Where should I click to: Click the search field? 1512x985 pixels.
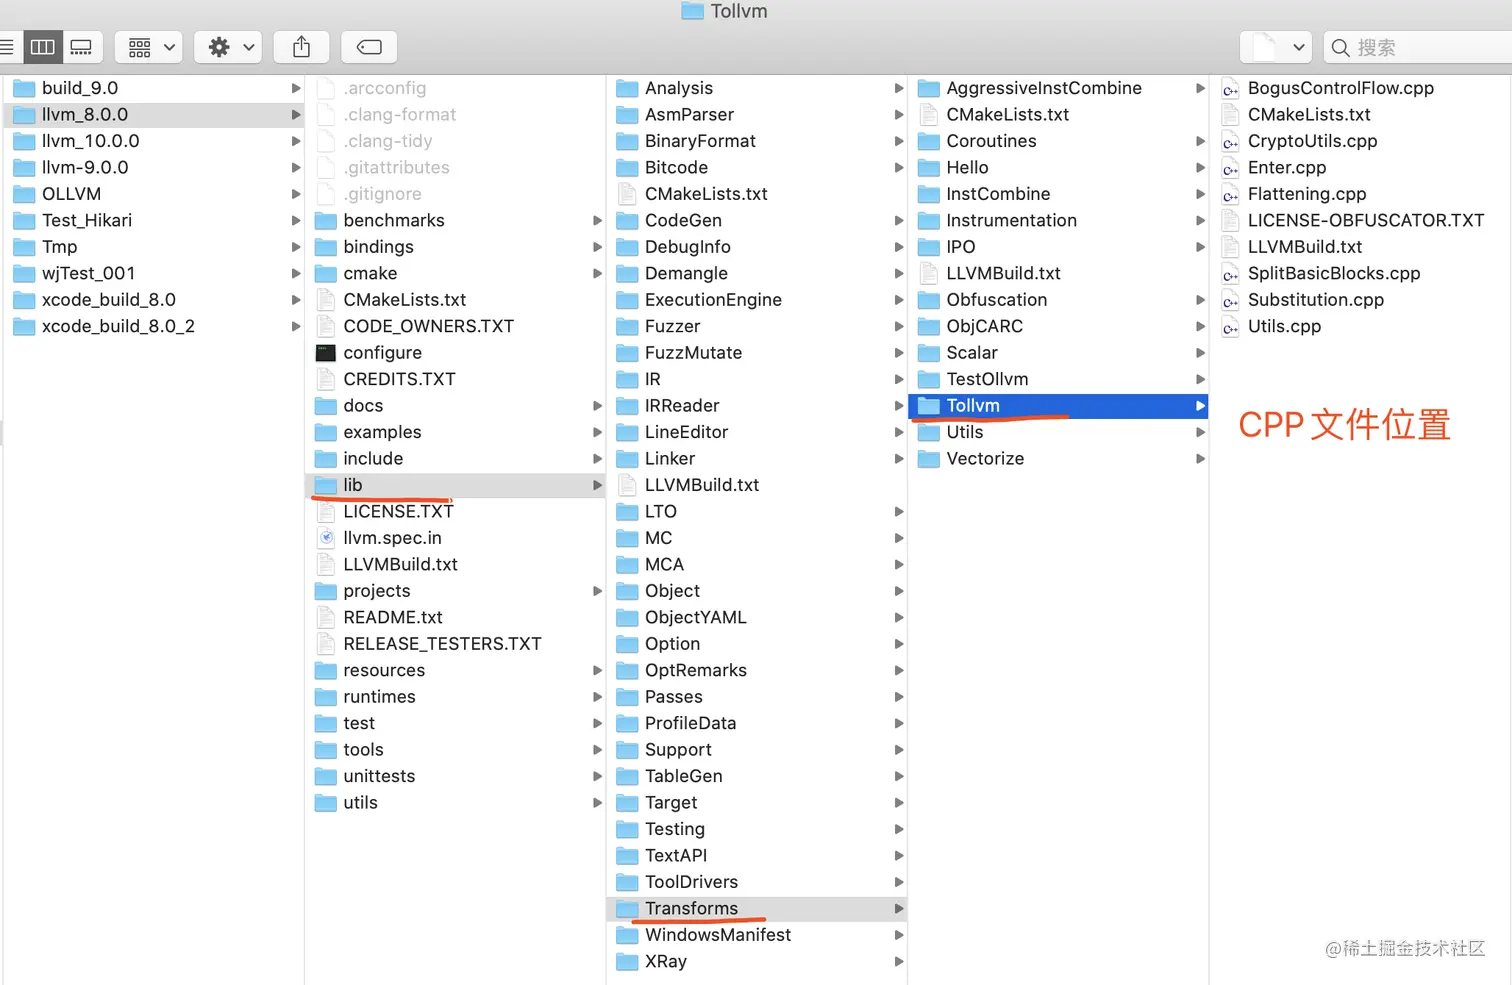coord(1420,47)
